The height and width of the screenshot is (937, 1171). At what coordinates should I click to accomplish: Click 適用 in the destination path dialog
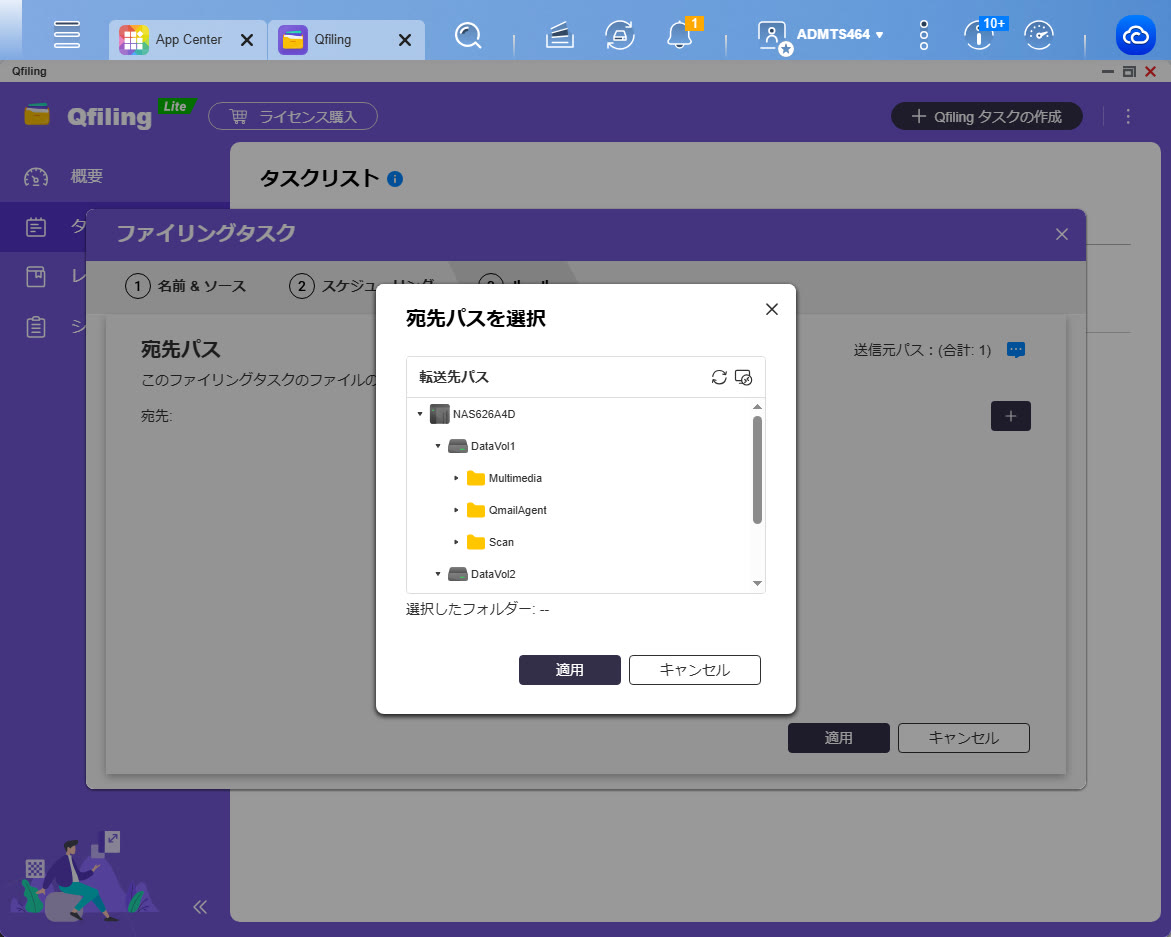tap(569, 670)
